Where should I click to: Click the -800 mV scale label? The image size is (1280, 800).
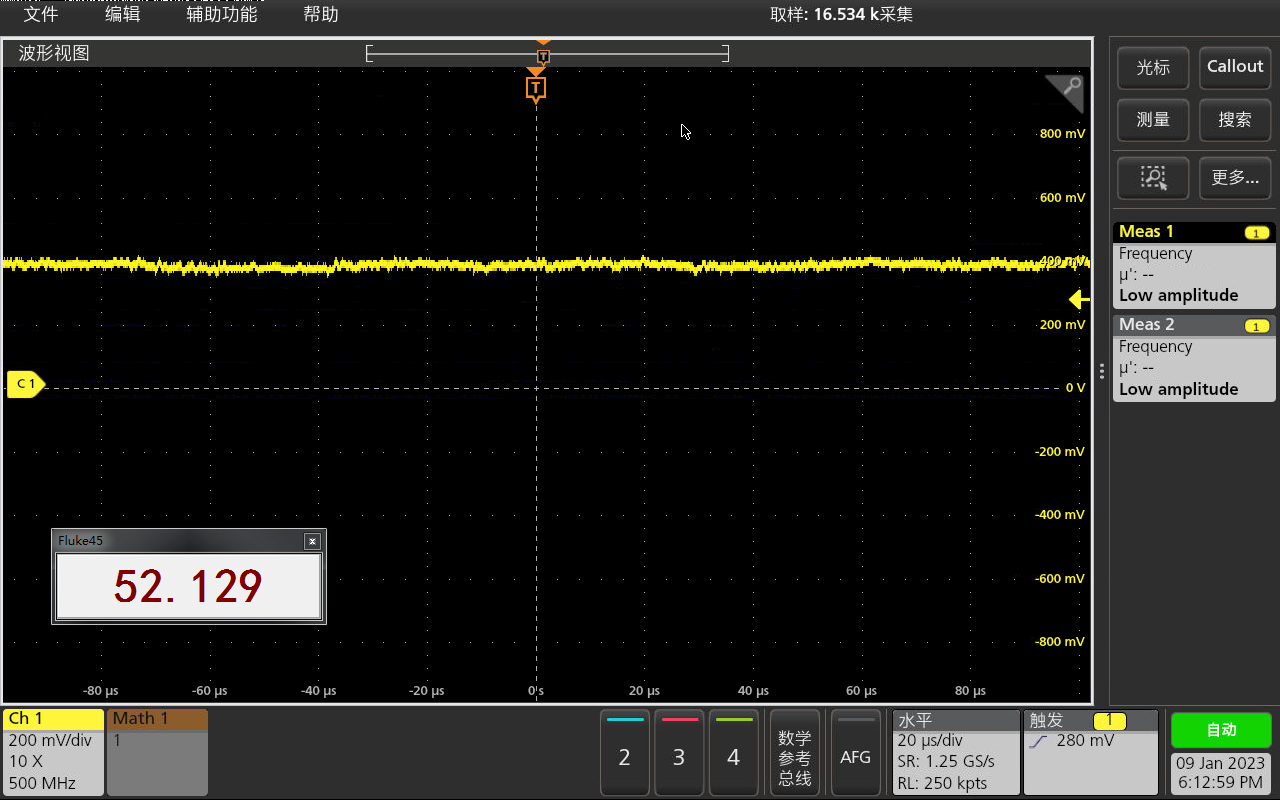[1060, 642]
